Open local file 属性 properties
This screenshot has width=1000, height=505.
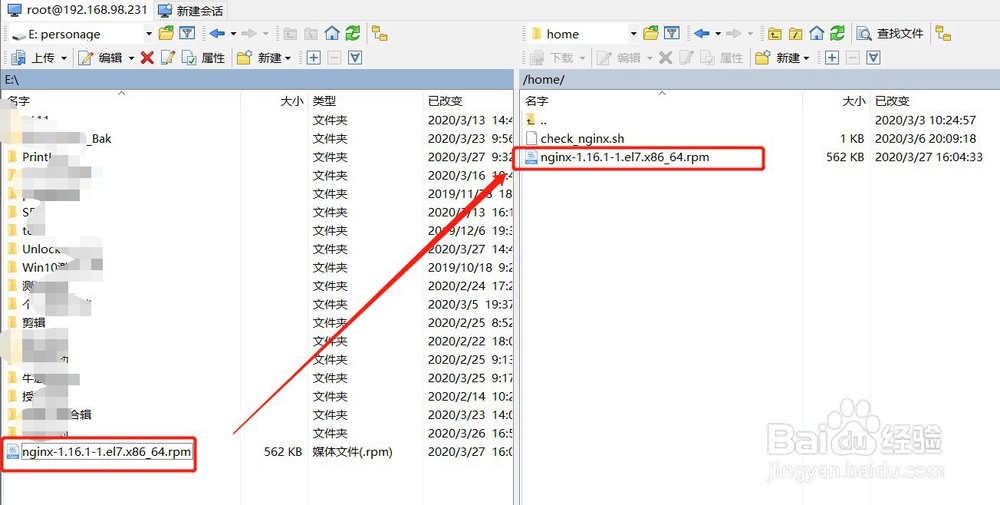[203, 58]
